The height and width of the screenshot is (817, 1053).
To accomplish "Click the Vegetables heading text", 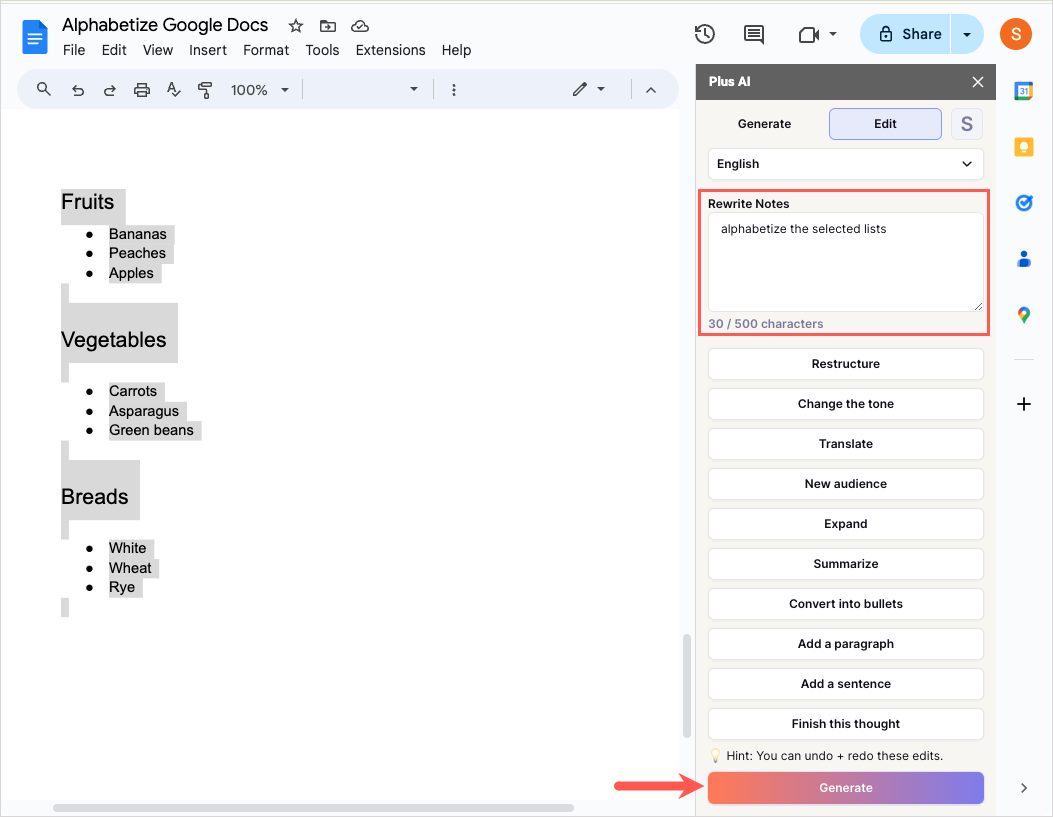I will 113,340.
